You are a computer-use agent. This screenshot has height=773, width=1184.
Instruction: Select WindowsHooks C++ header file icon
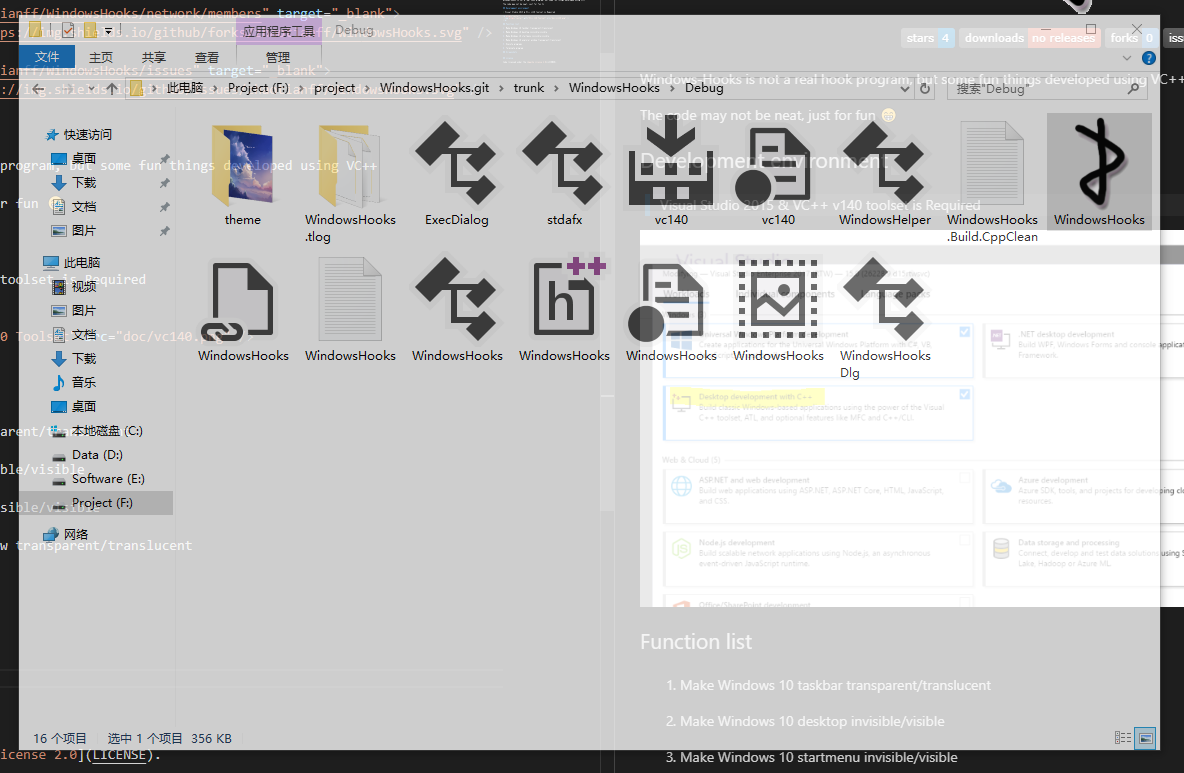tap(564, 310)
